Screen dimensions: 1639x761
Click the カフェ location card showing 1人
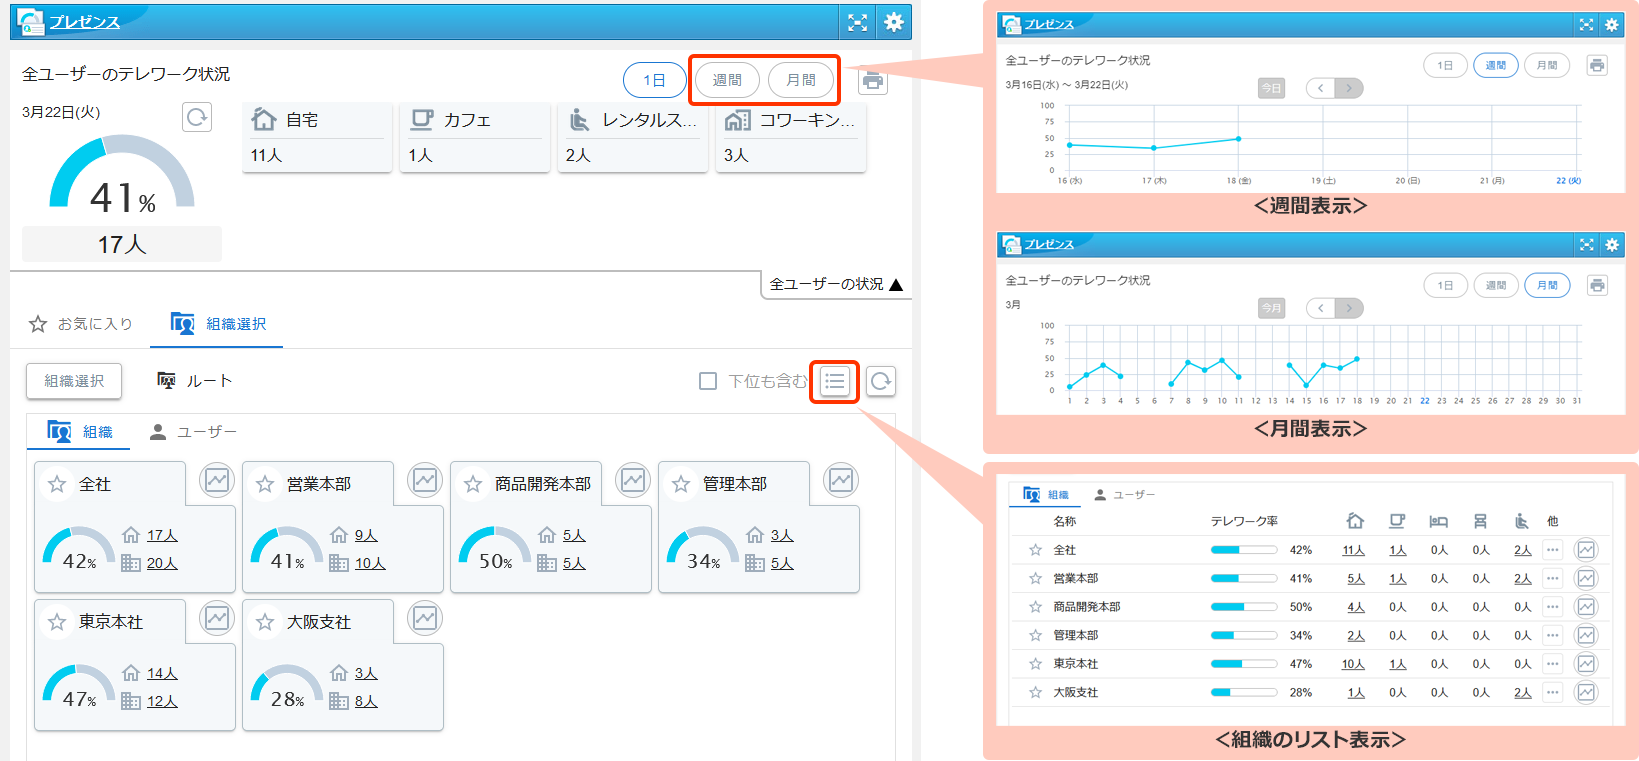[475, 137]
